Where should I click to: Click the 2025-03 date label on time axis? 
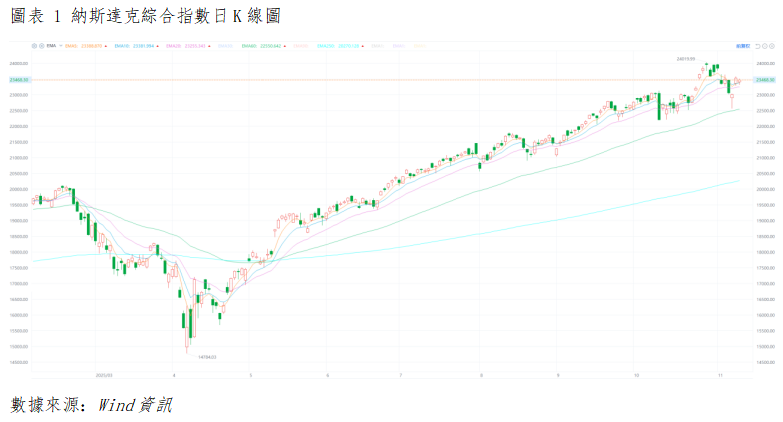point(102,375)
